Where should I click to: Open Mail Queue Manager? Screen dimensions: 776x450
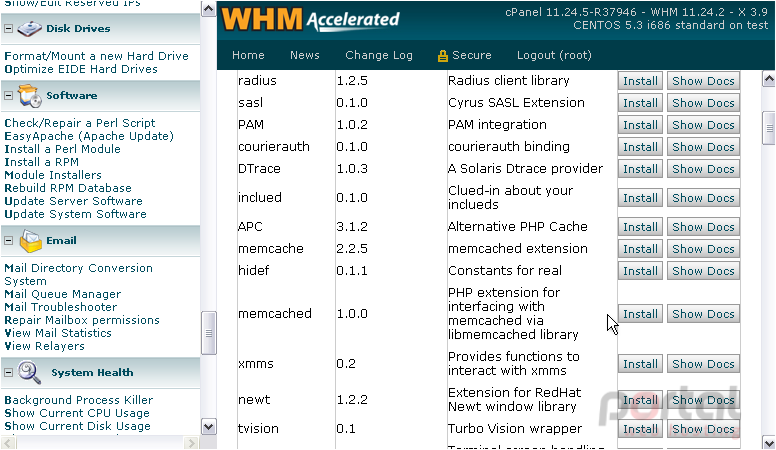62,294
